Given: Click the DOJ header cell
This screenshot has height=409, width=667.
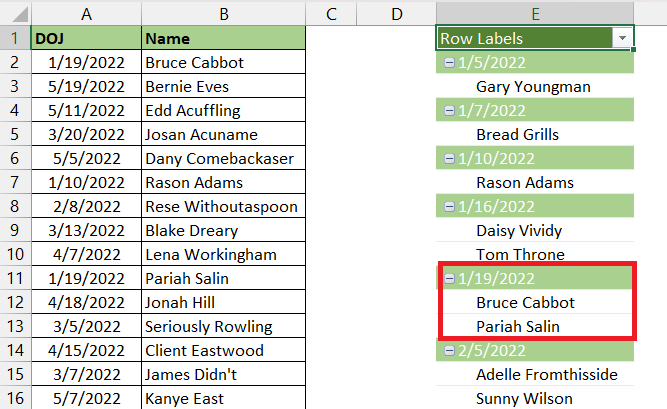Looking at the screenshot, I should [x=86, y=38].
